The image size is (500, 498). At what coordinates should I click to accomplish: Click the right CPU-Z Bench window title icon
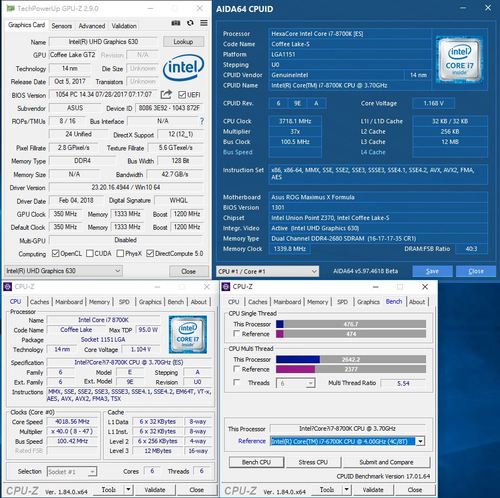point(226,287)
